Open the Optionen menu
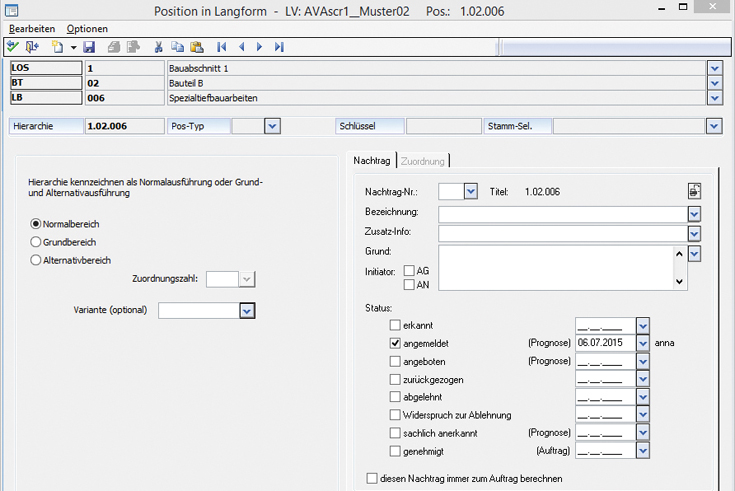The image size is (735, 491). pos(87,29)
